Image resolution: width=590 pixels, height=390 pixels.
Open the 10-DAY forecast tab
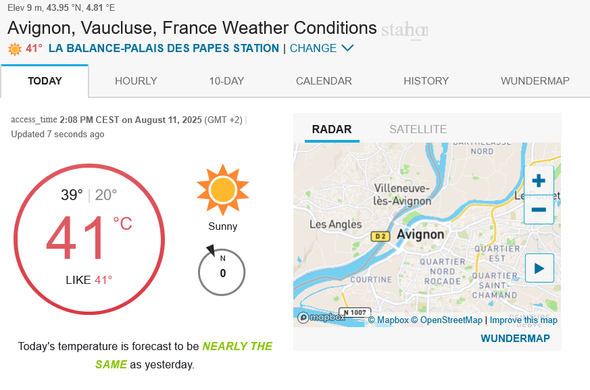point(227,81)
